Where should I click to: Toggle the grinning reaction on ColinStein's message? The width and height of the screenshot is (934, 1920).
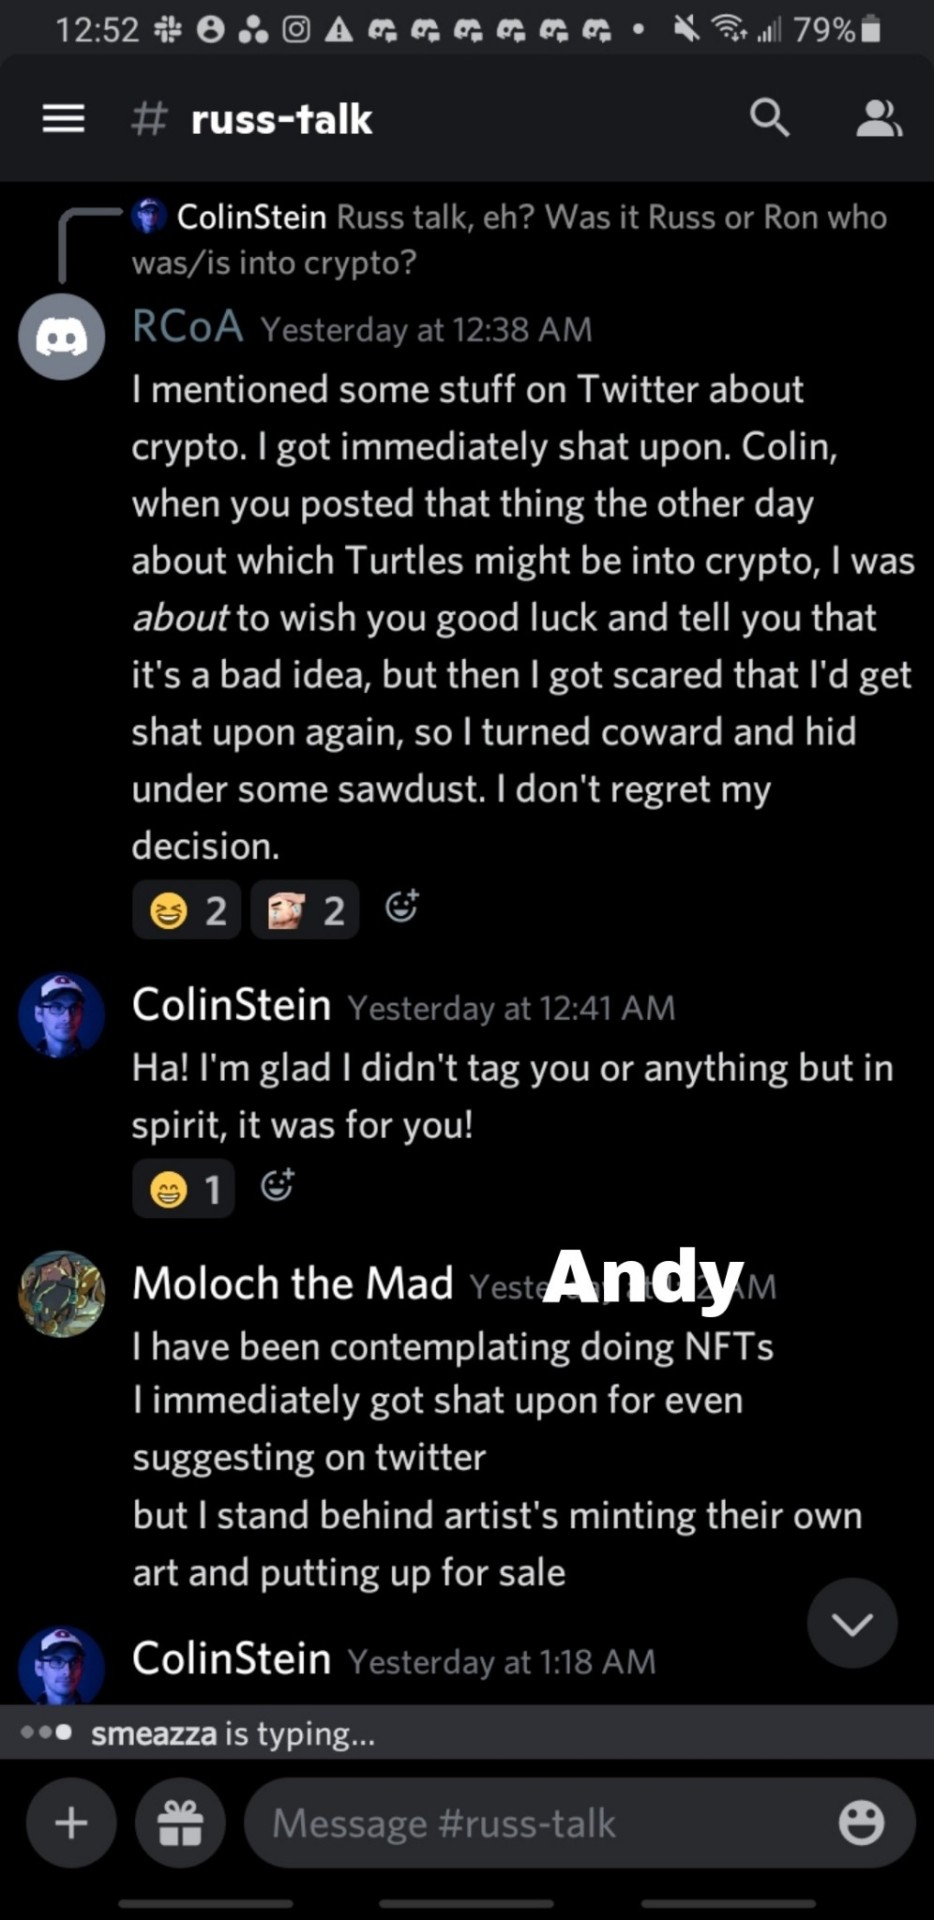click(x=184, y=1189)
